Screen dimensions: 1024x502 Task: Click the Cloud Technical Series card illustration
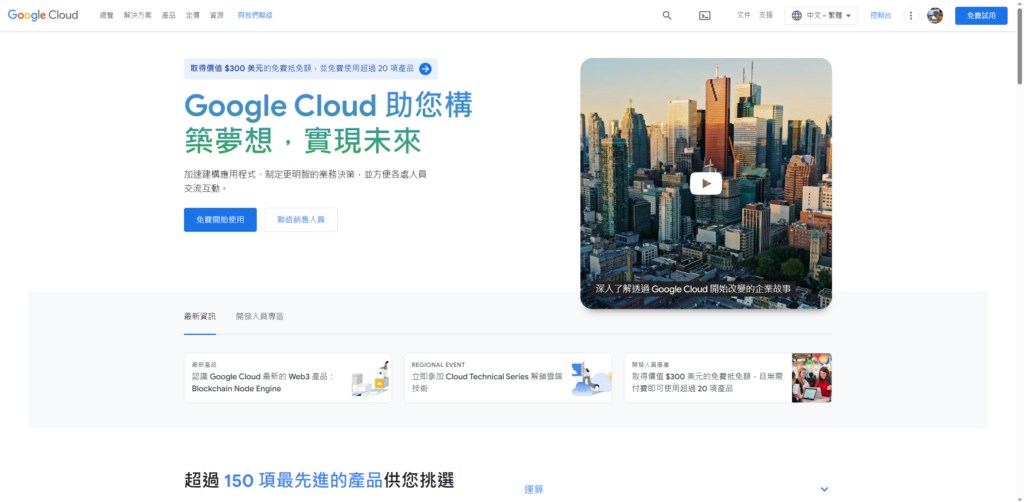[x=590, y=379]
